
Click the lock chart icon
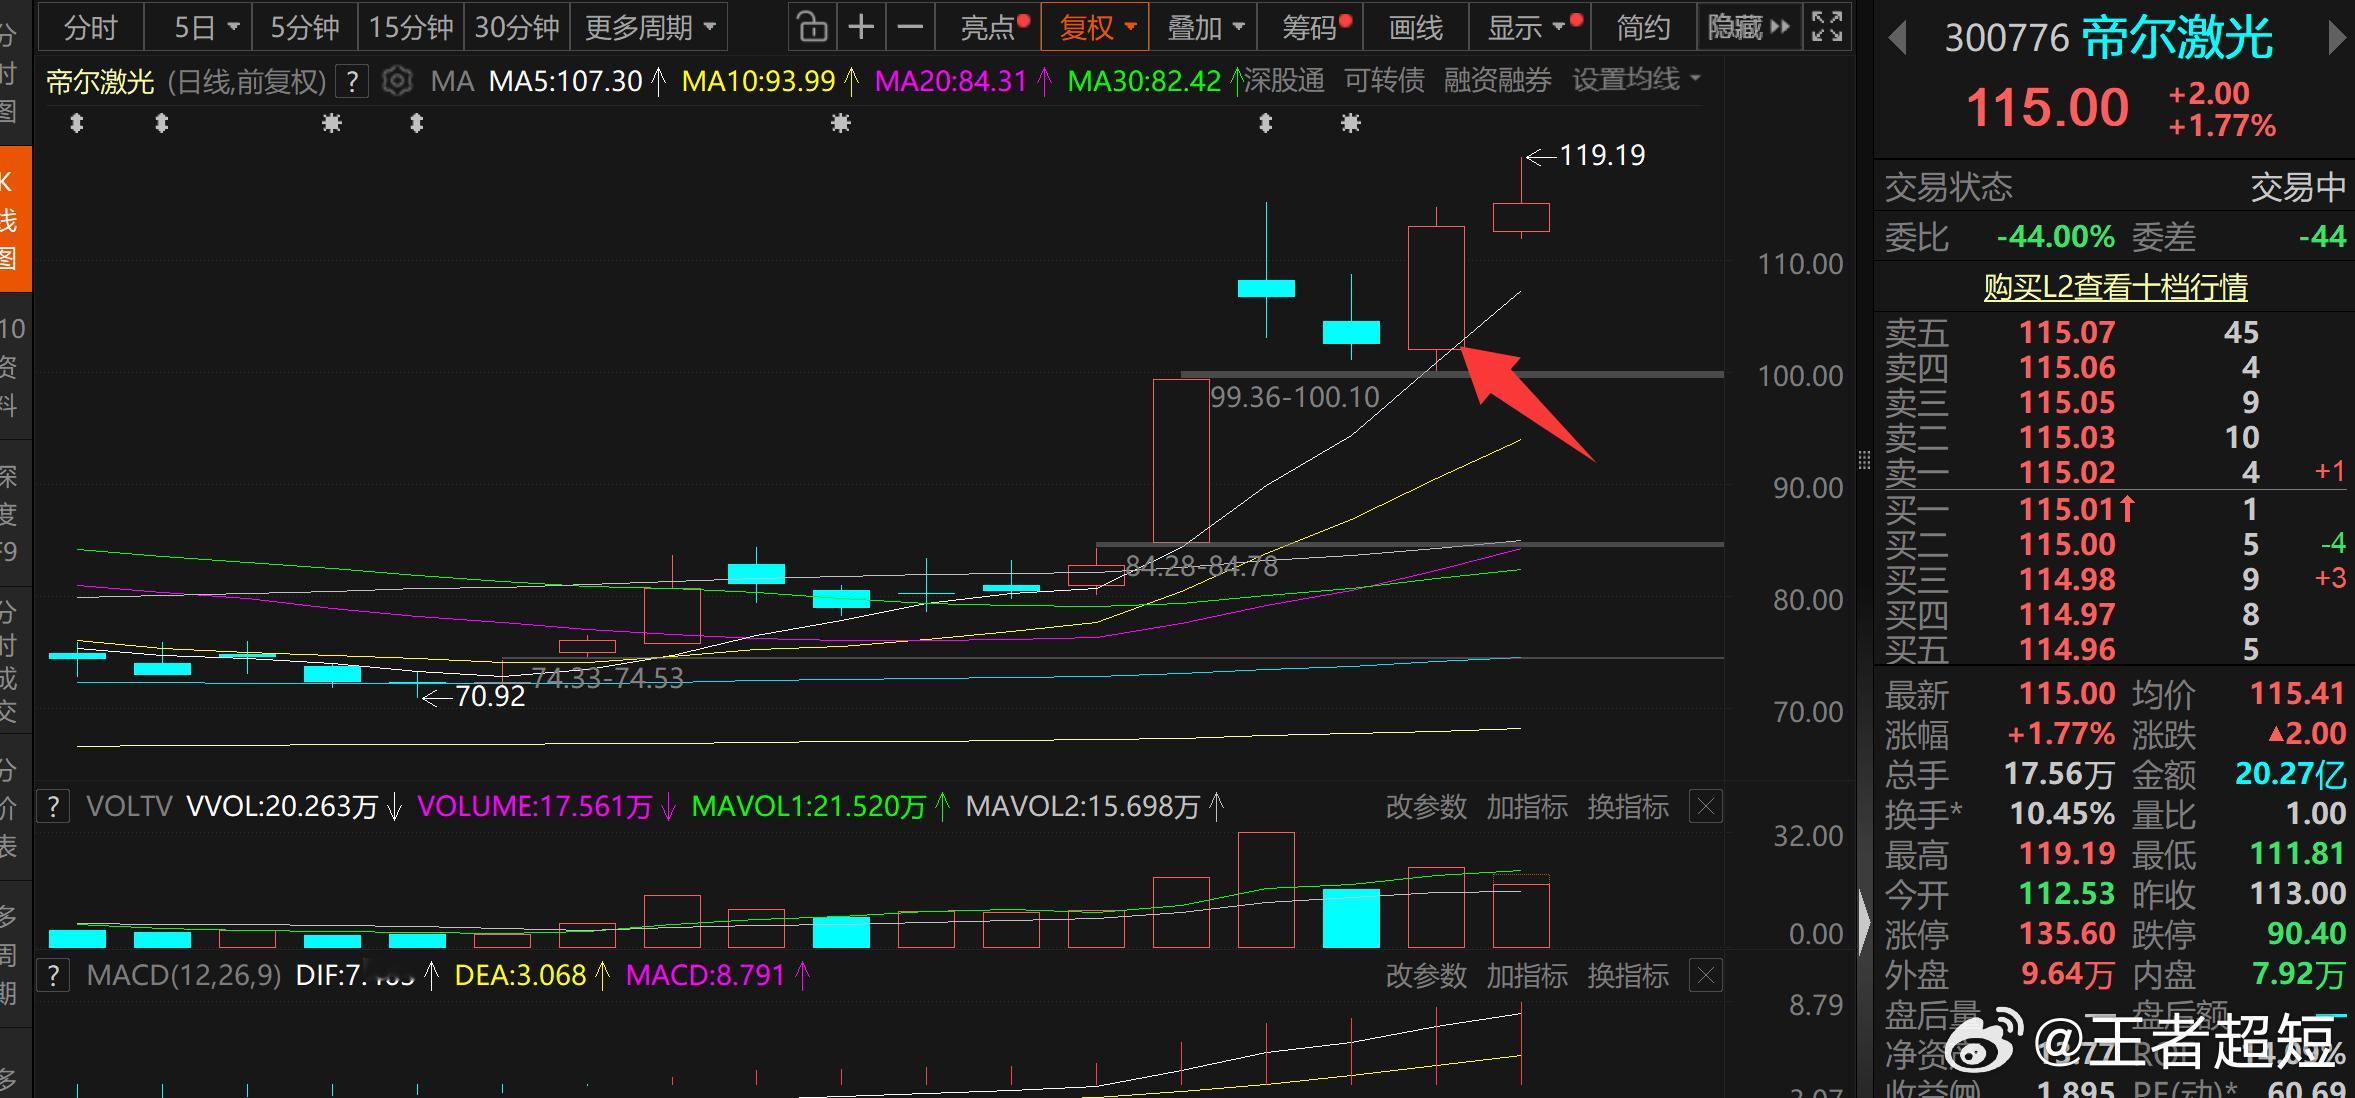point(812,27)
